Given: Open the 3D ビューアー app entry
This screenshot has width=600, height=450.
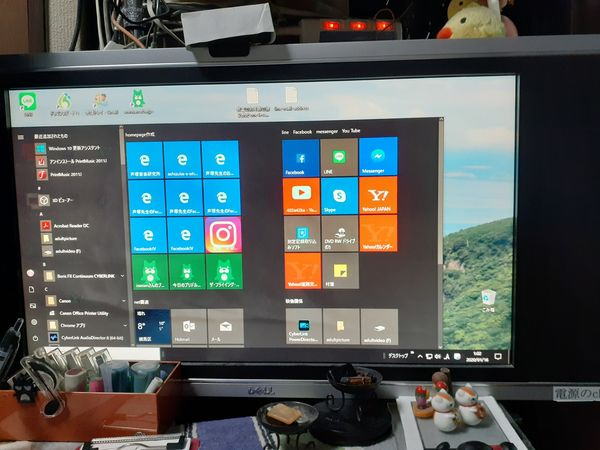Looking at the screenshot, I should point(57,200).
